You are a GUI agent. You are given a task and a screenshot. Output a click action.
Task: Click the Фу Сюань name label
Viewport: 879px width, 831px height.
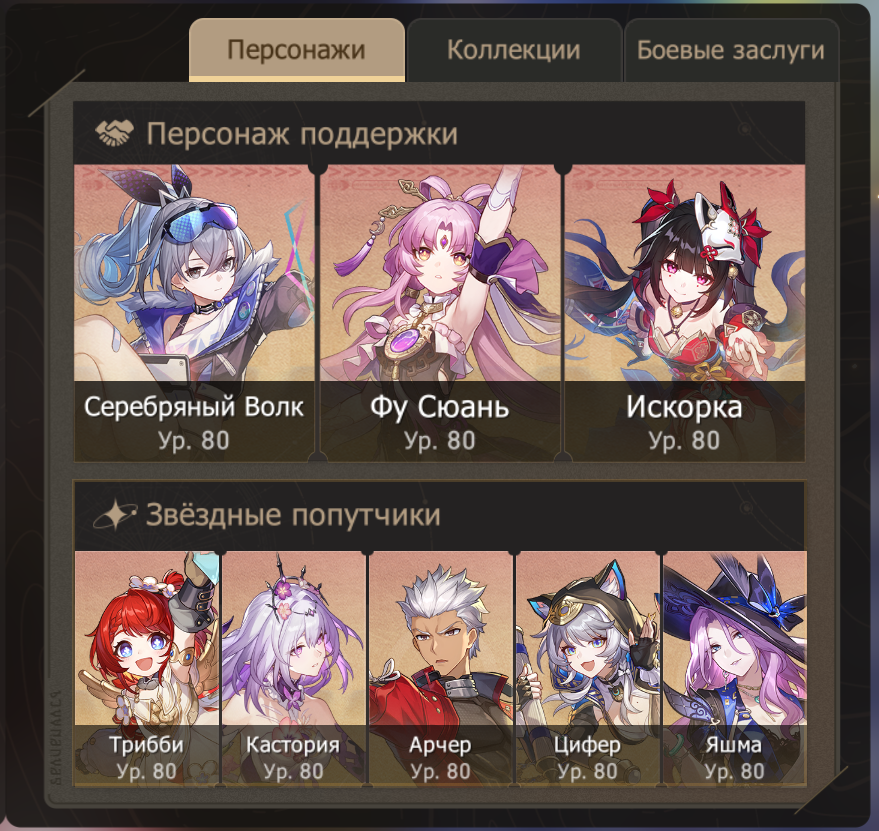[x=440, y=407]
